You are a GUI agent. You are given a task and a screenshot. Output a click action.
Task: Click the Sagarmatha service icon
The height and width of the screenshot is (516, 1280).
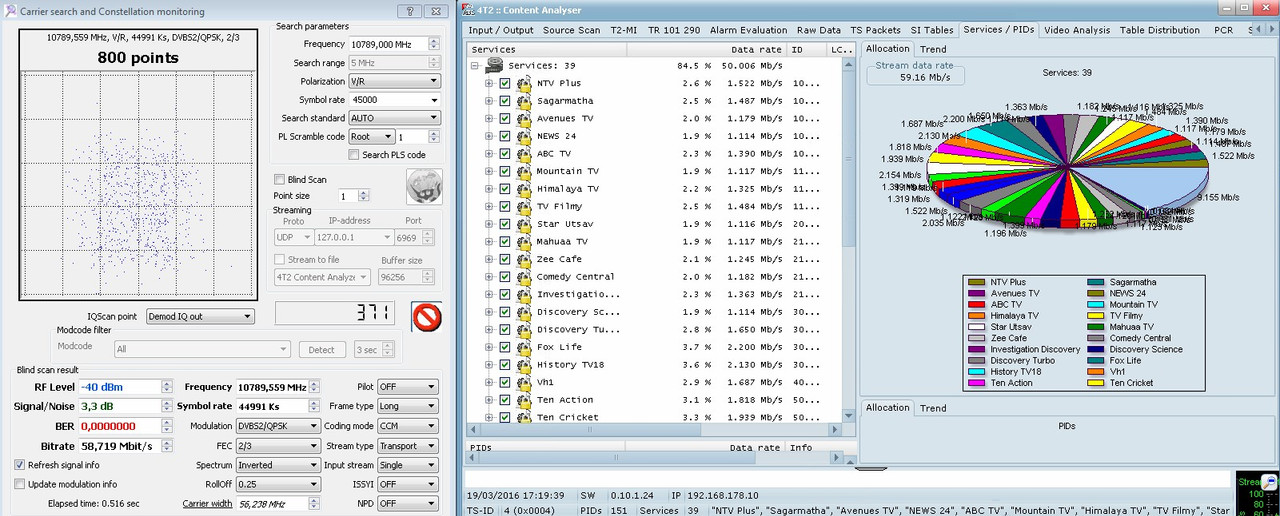pos(523,101)
